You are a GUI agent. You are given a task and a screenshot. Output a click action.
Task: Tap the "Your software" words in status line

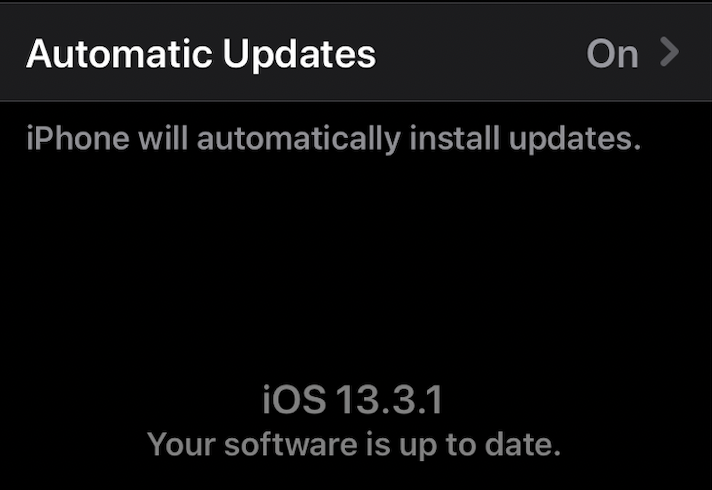tap(252, 445)
